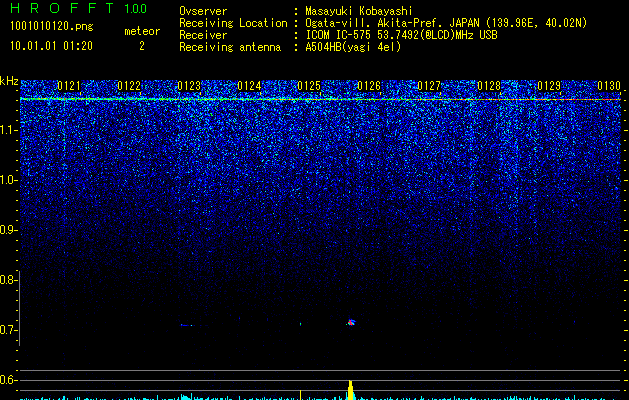Click the faint blue echo streak near 0123

coord(187,325)
